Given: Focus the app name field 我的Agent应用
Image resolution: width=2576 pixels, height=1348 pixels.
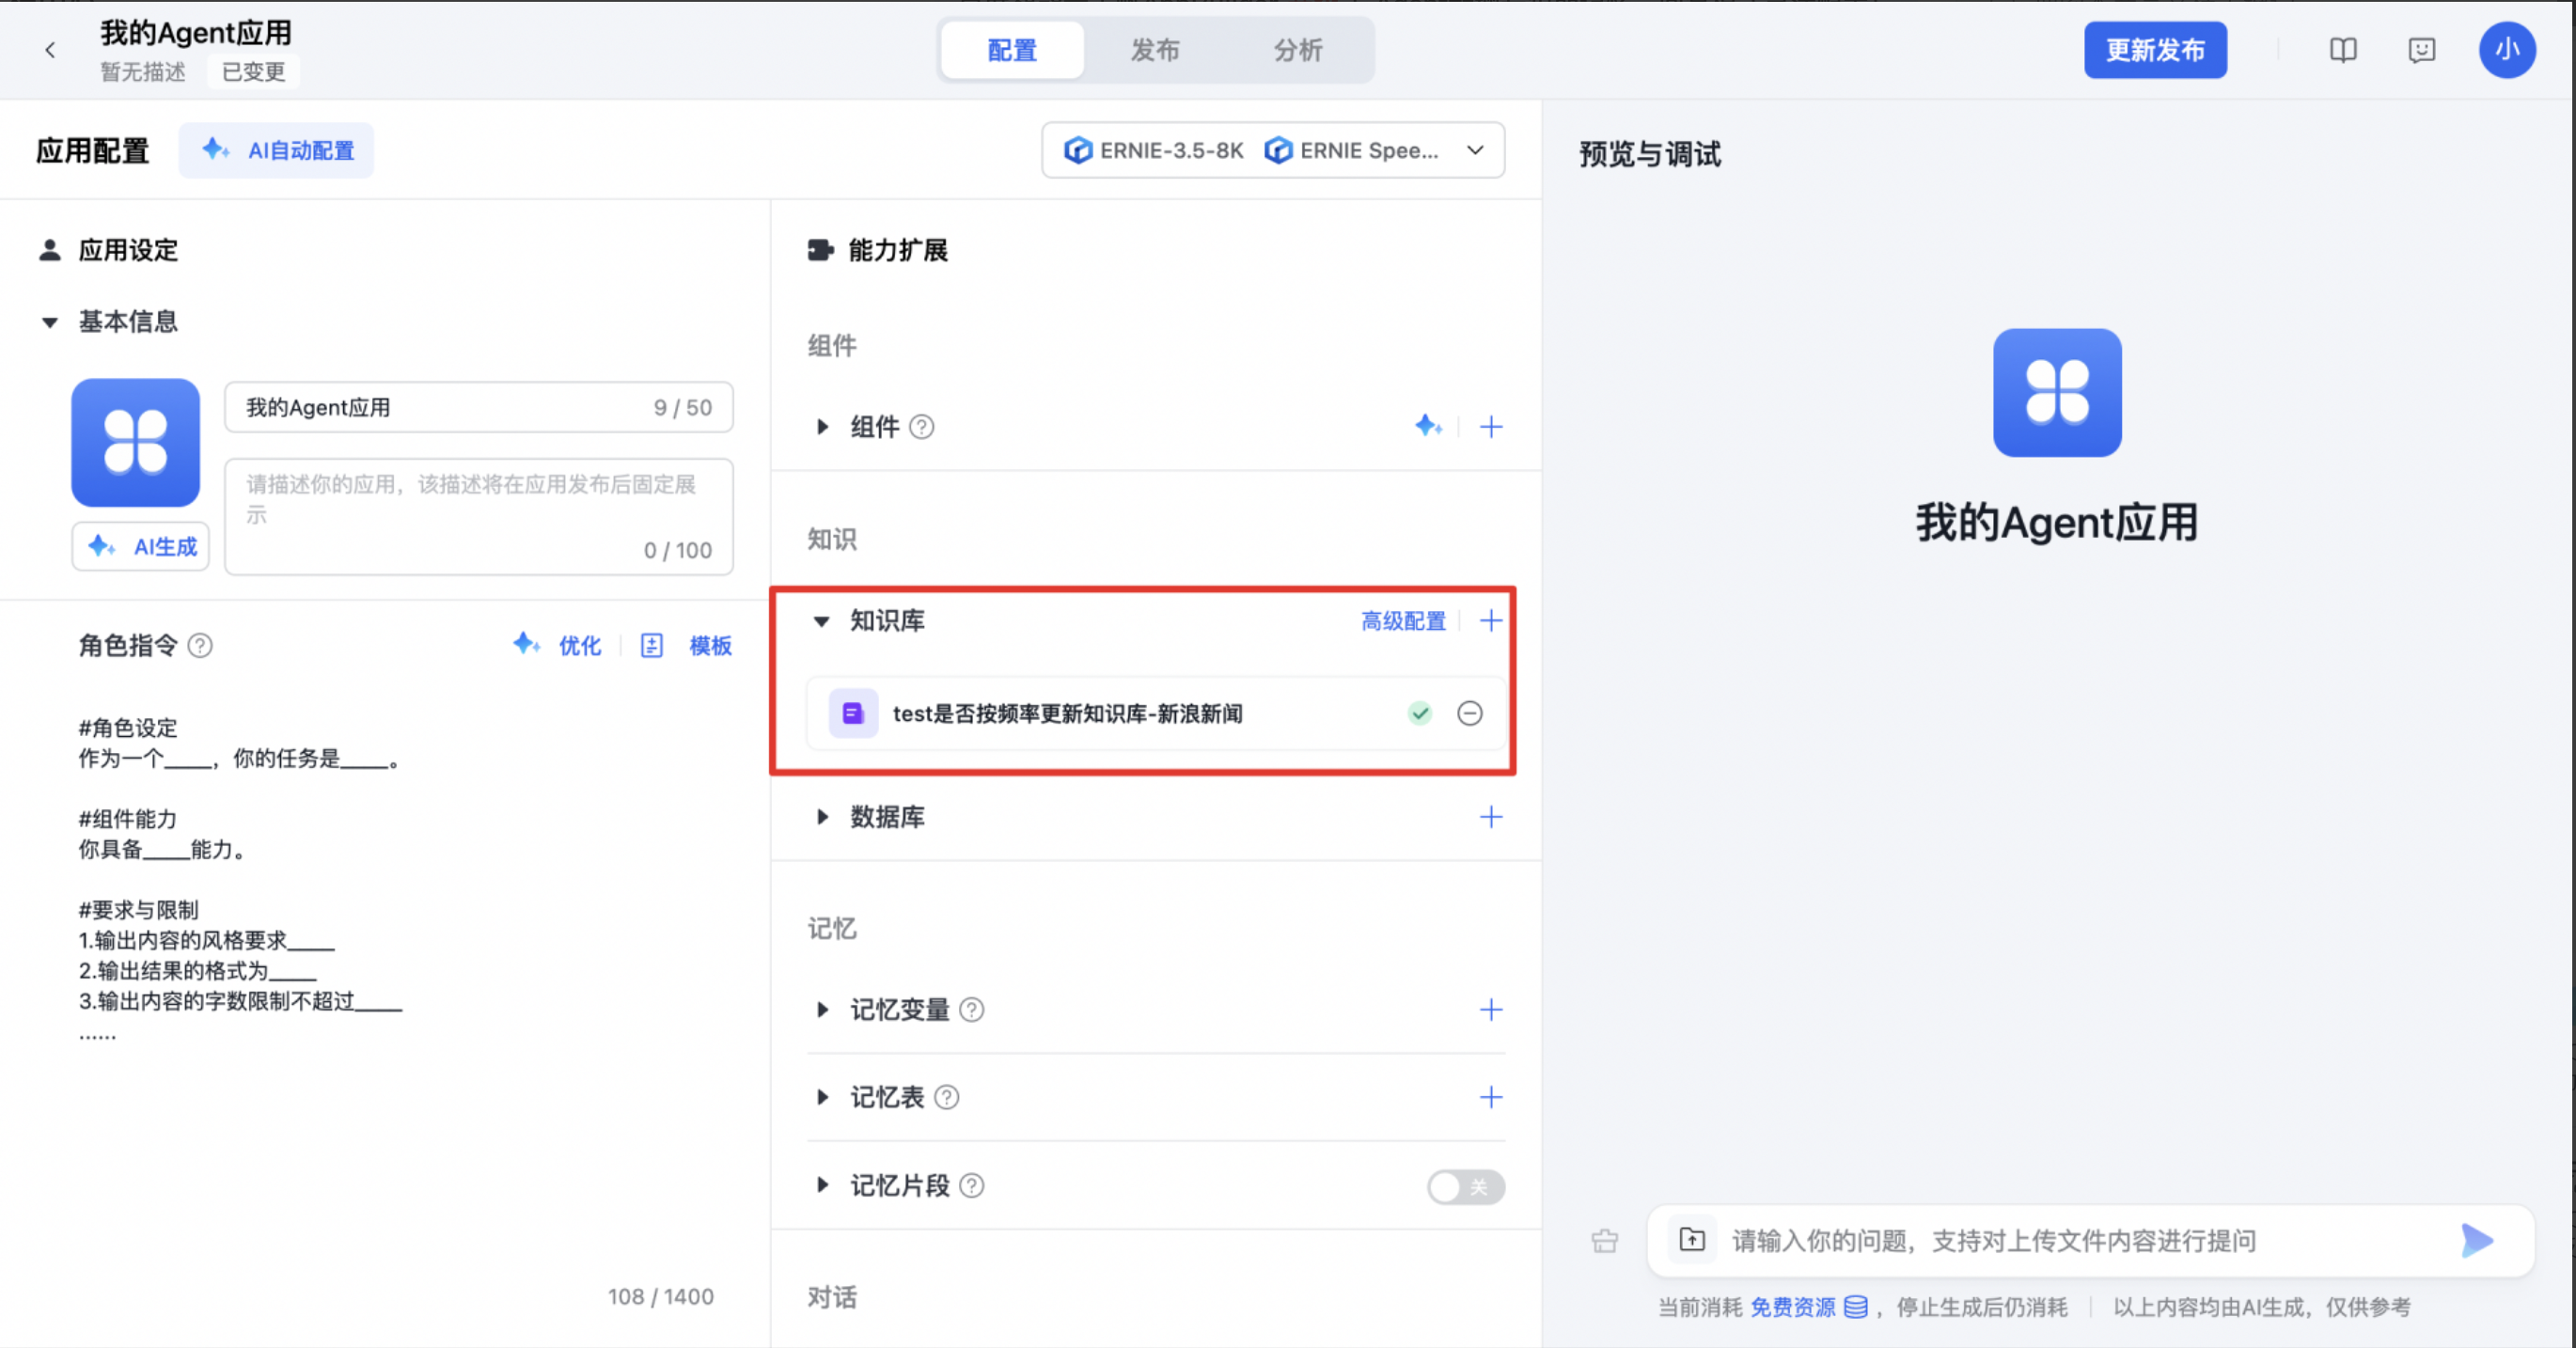Looking at the screenshot, I should point(478,407).
